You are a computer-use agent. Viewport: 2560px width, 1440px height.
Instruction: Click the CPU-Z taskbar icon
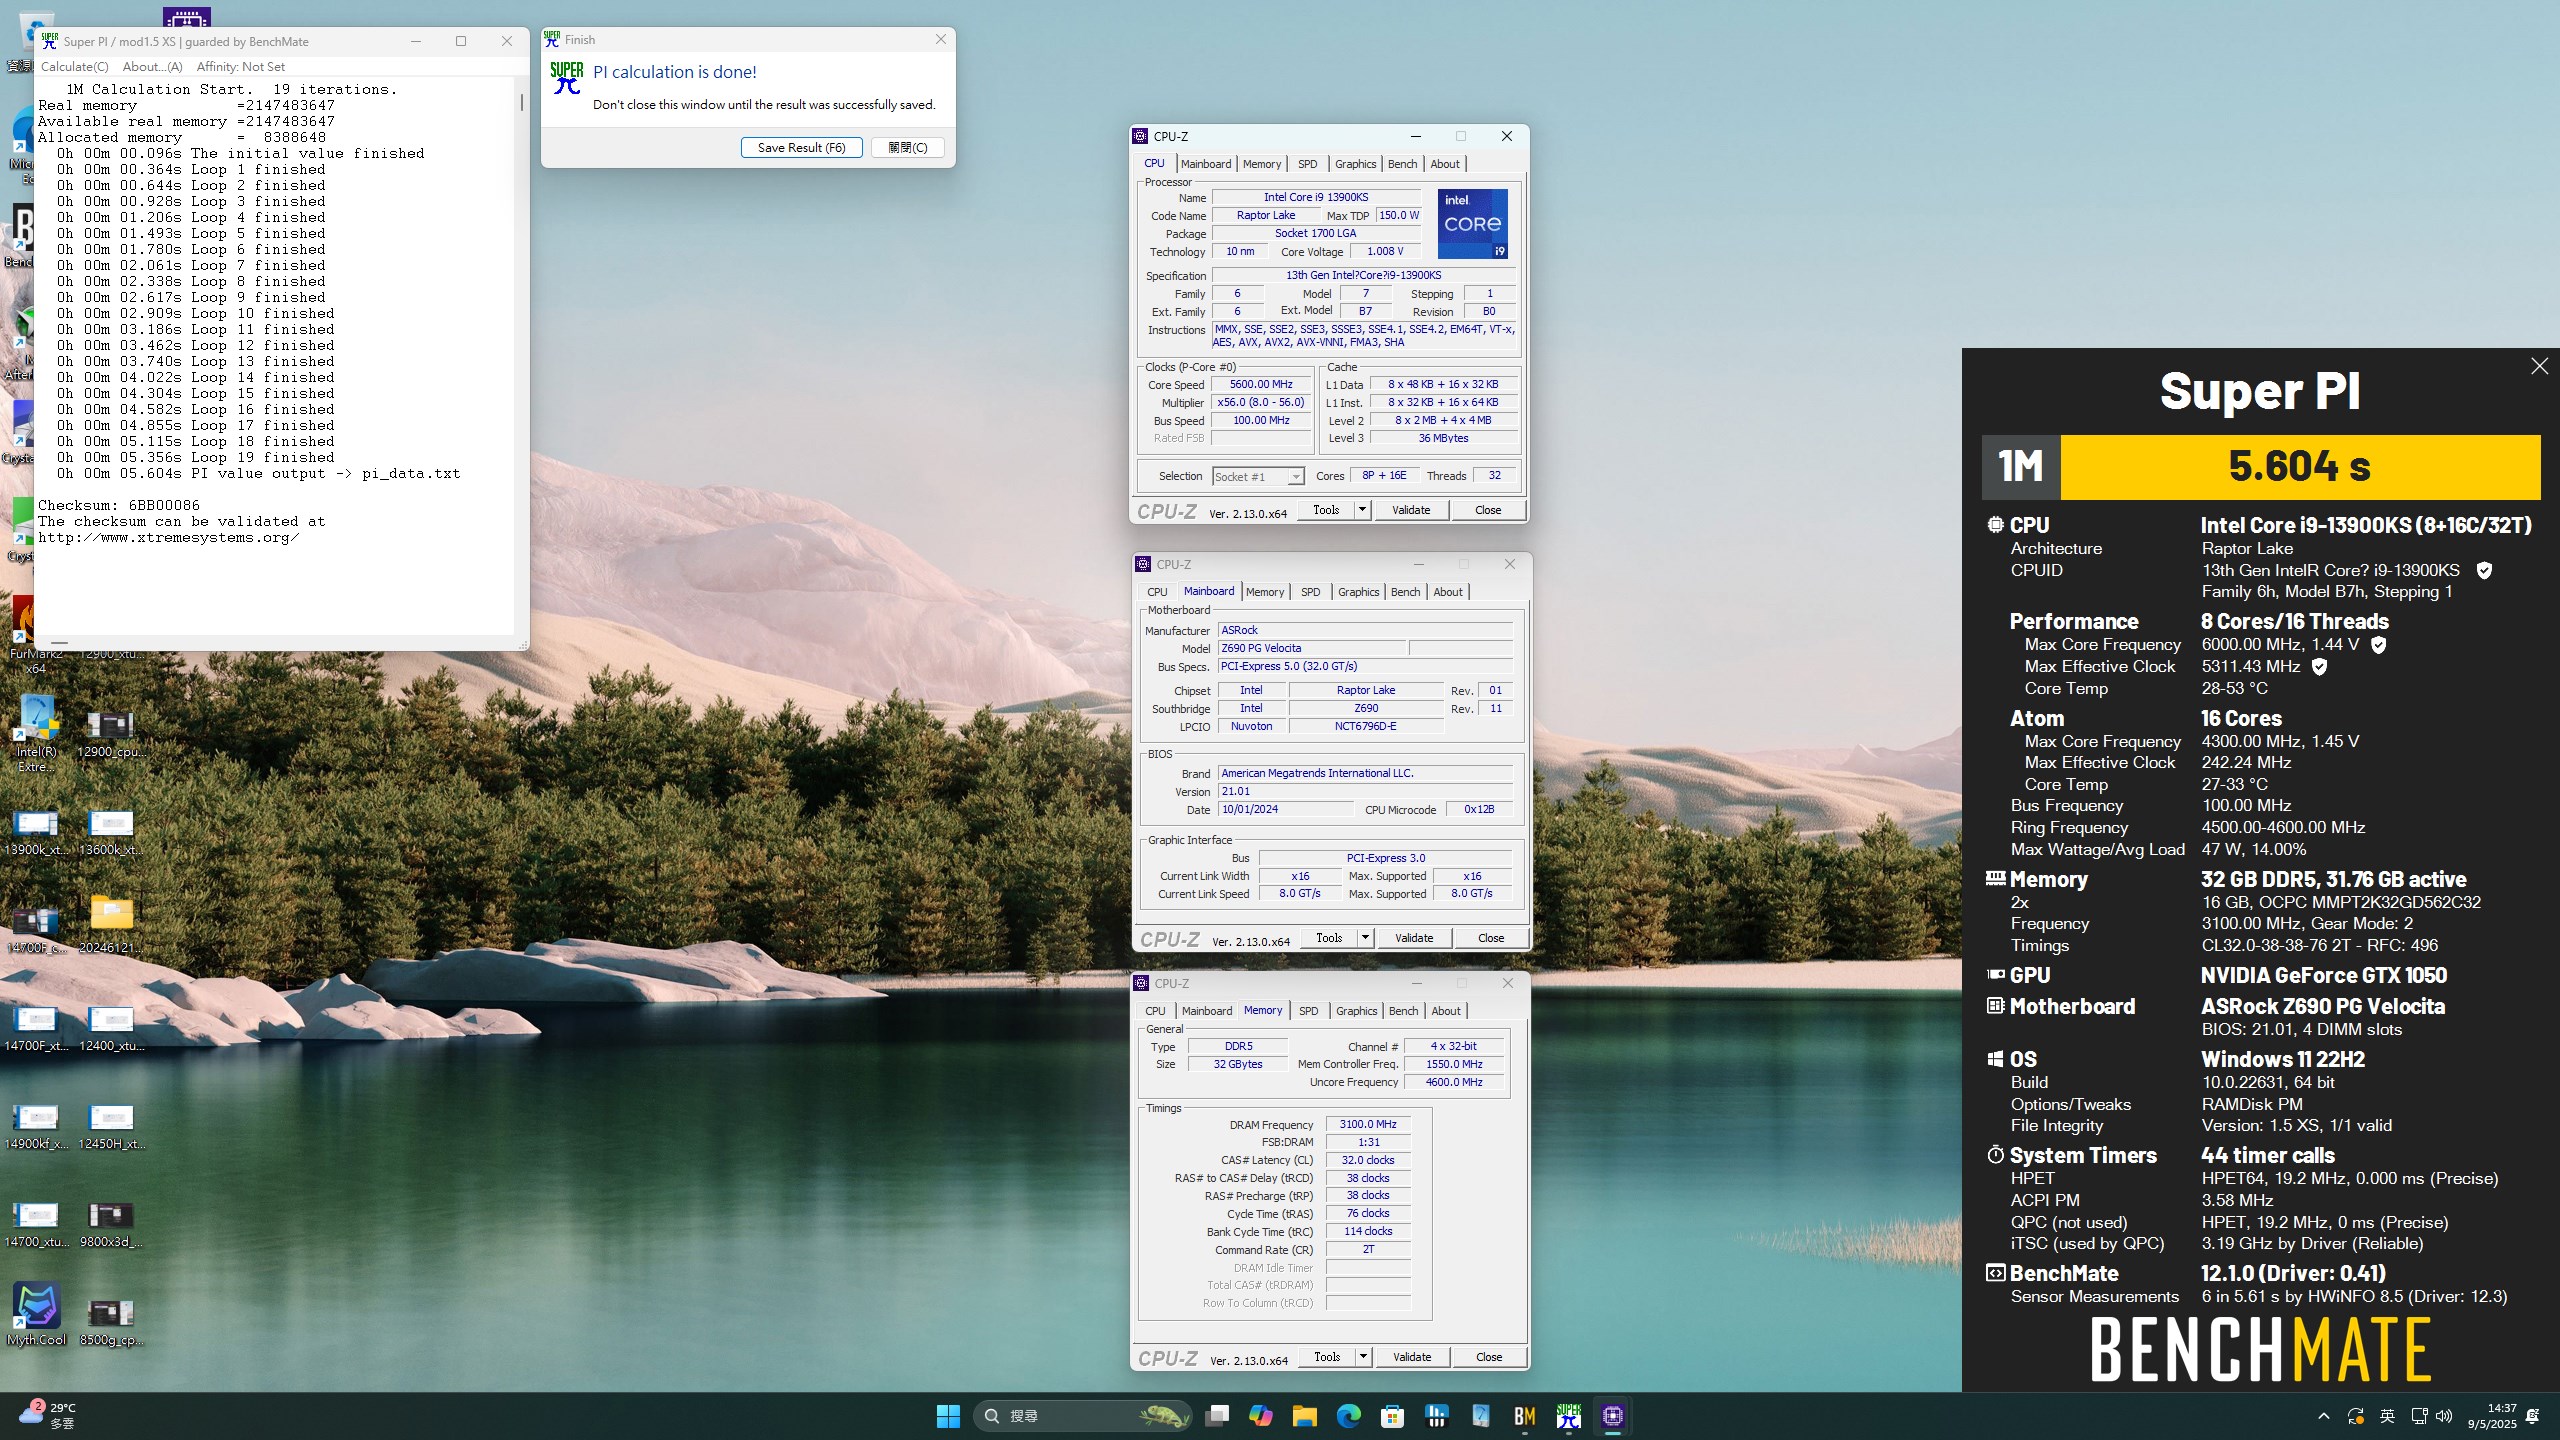pos(1612,1416)
